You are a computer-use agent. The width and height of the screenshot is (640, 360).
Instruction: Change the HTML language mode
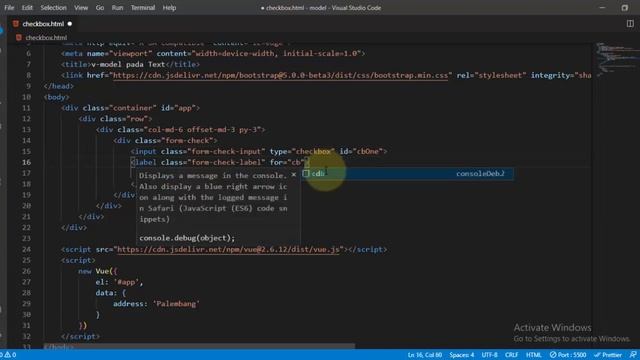[x=533, y=355]
